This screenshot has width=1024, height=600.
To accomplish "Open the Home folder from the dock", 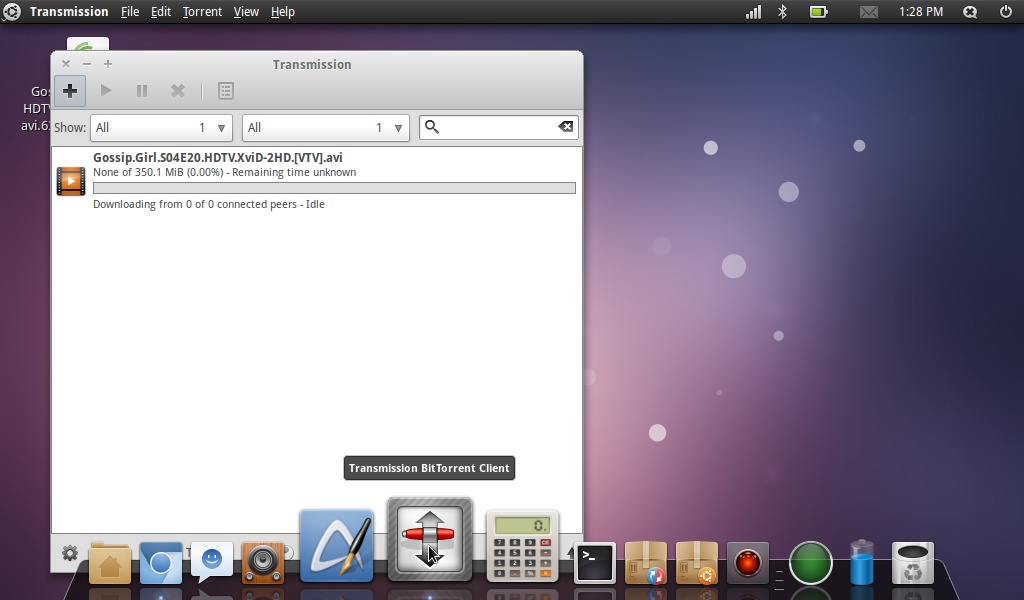I will (110, 563).
